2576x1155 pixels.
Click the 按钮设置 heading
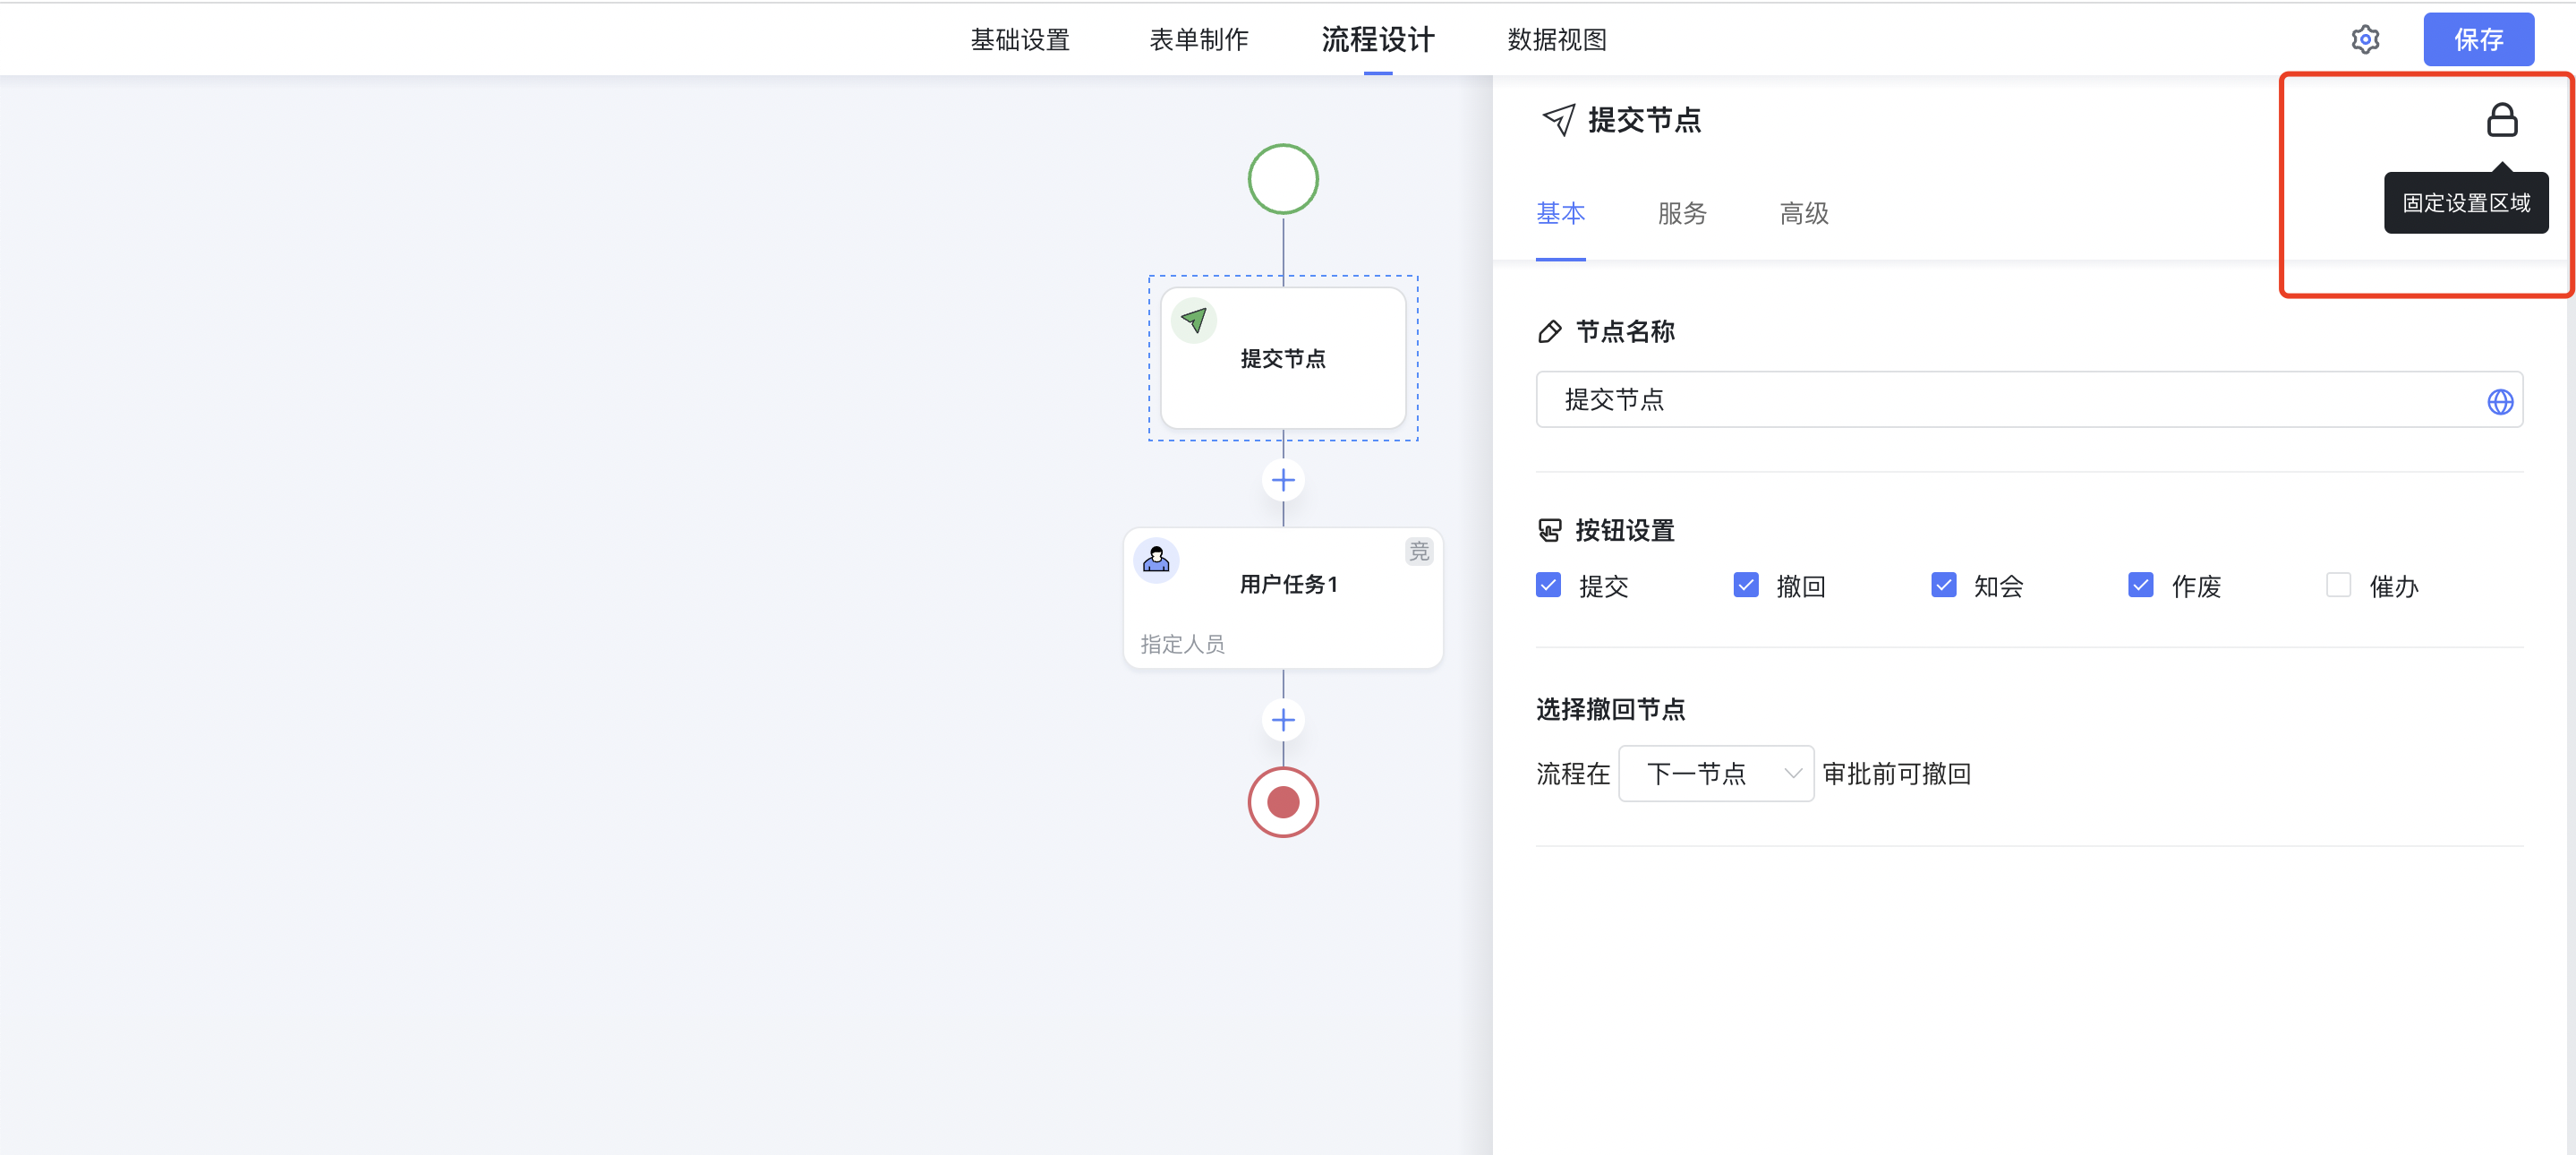1625,530
